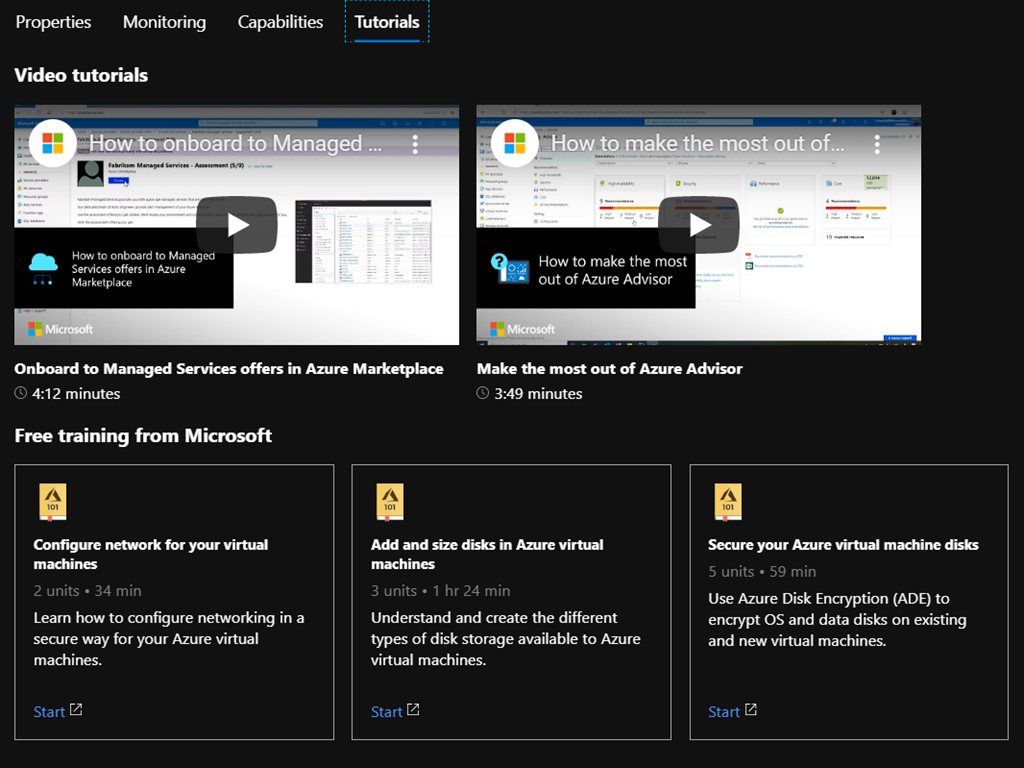Play the Managed Services onboarding video

pos(237,225)
